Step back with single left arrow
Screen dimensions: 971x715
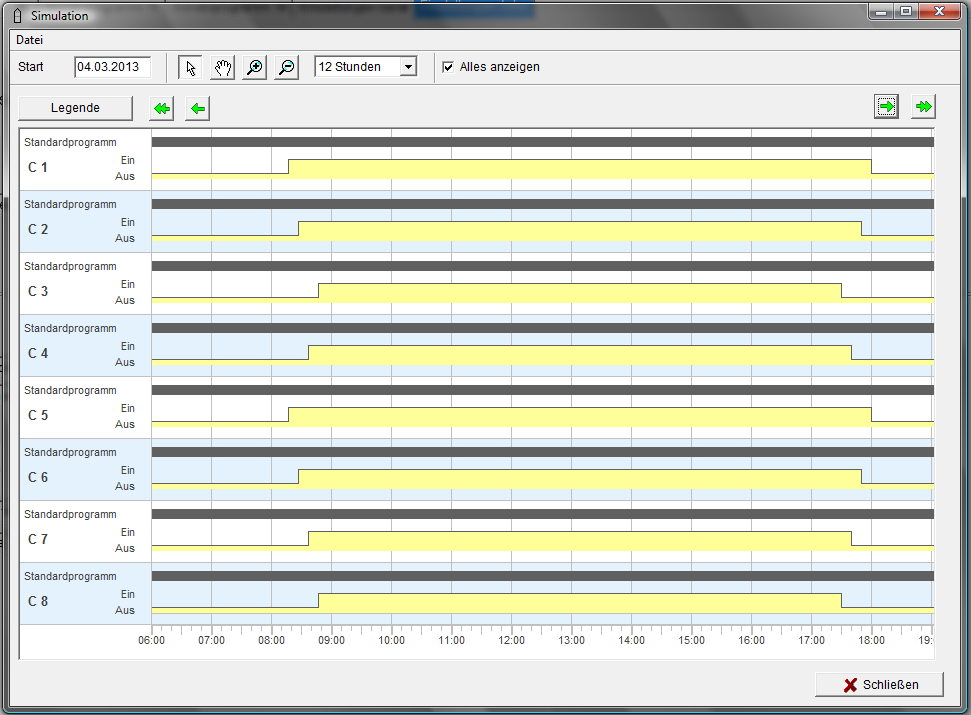tap(198, 108)
